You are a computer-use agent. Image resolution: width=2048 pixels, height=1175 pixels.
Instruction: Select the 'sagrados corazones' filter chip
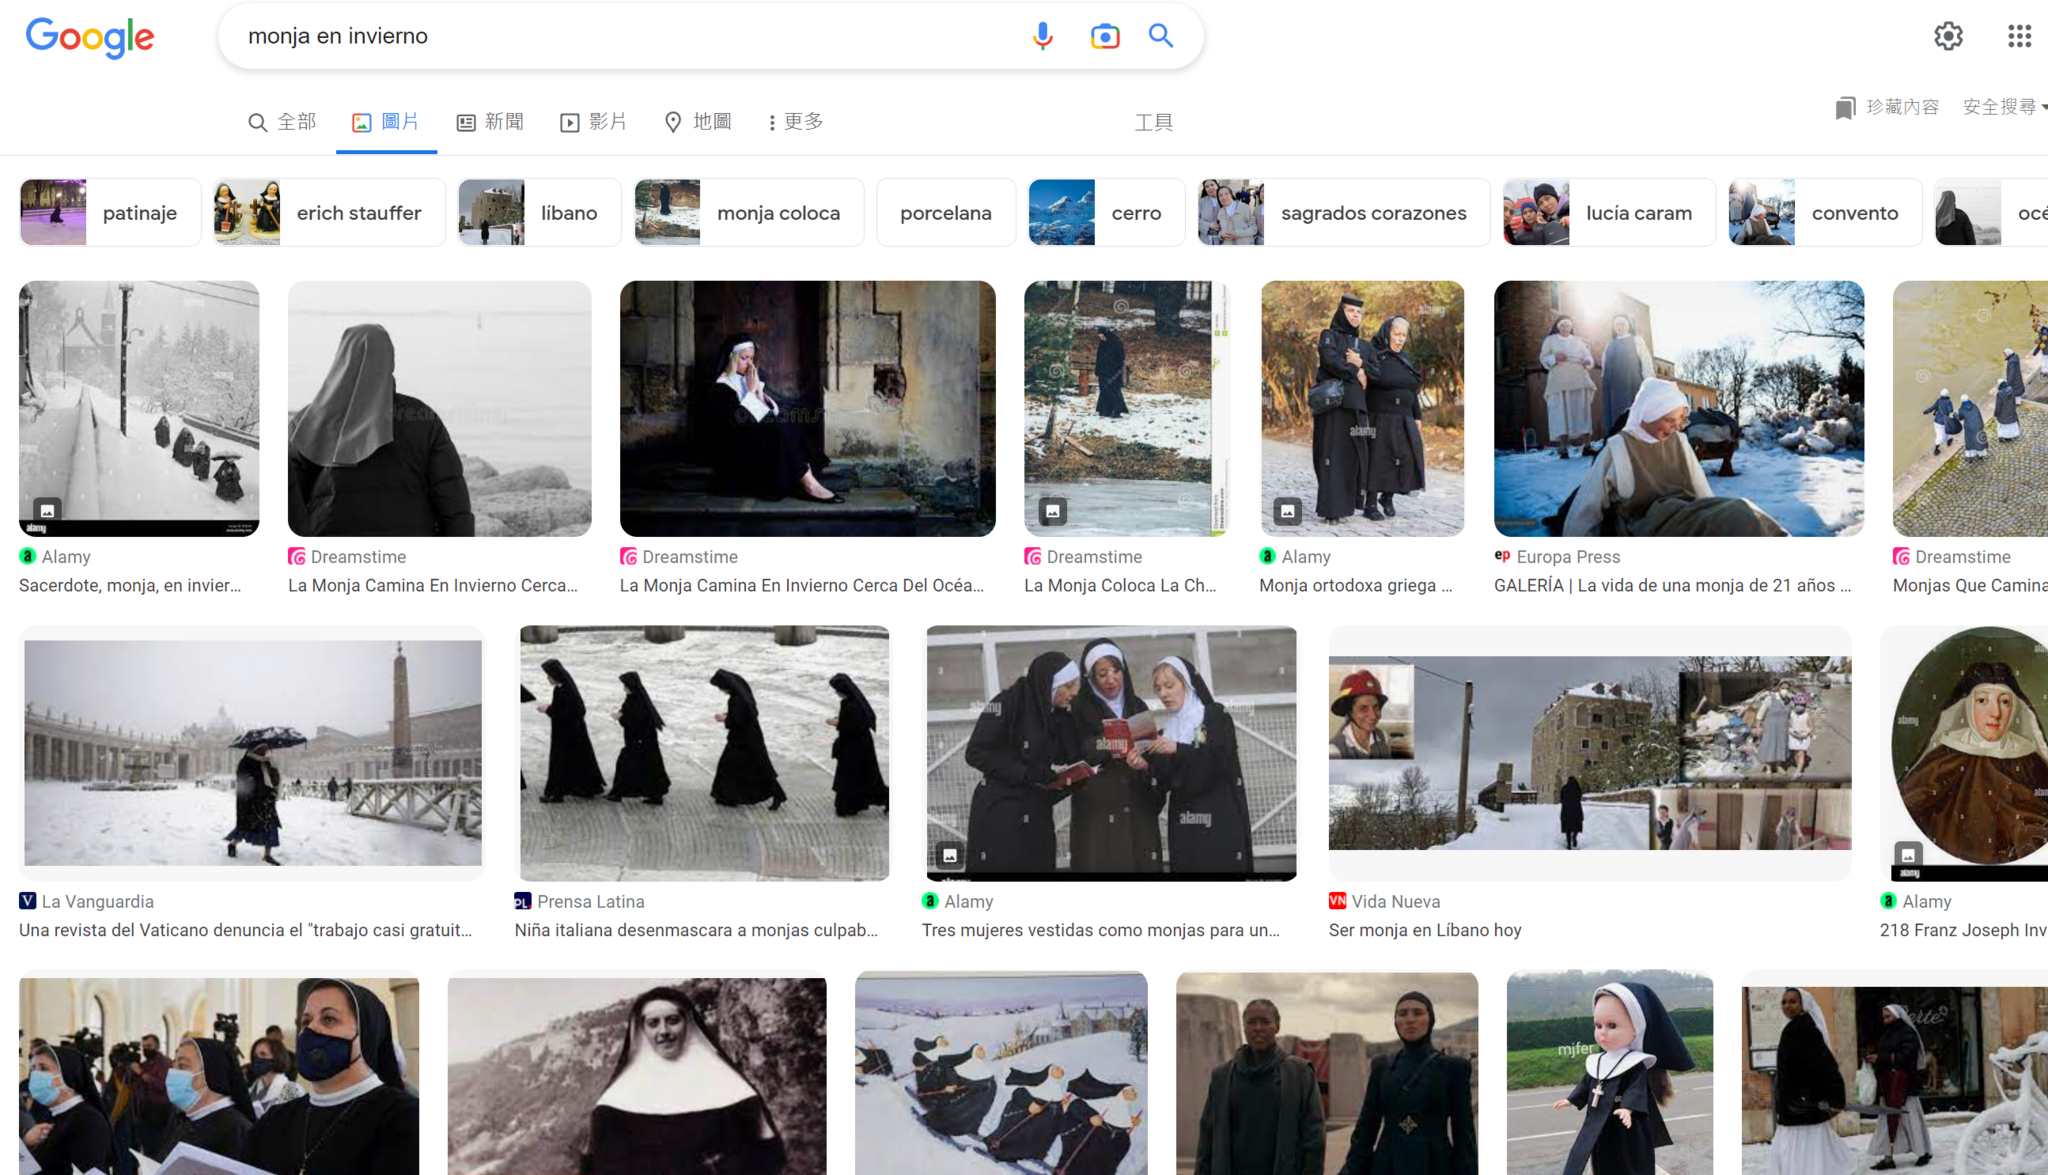(1344, 213)
